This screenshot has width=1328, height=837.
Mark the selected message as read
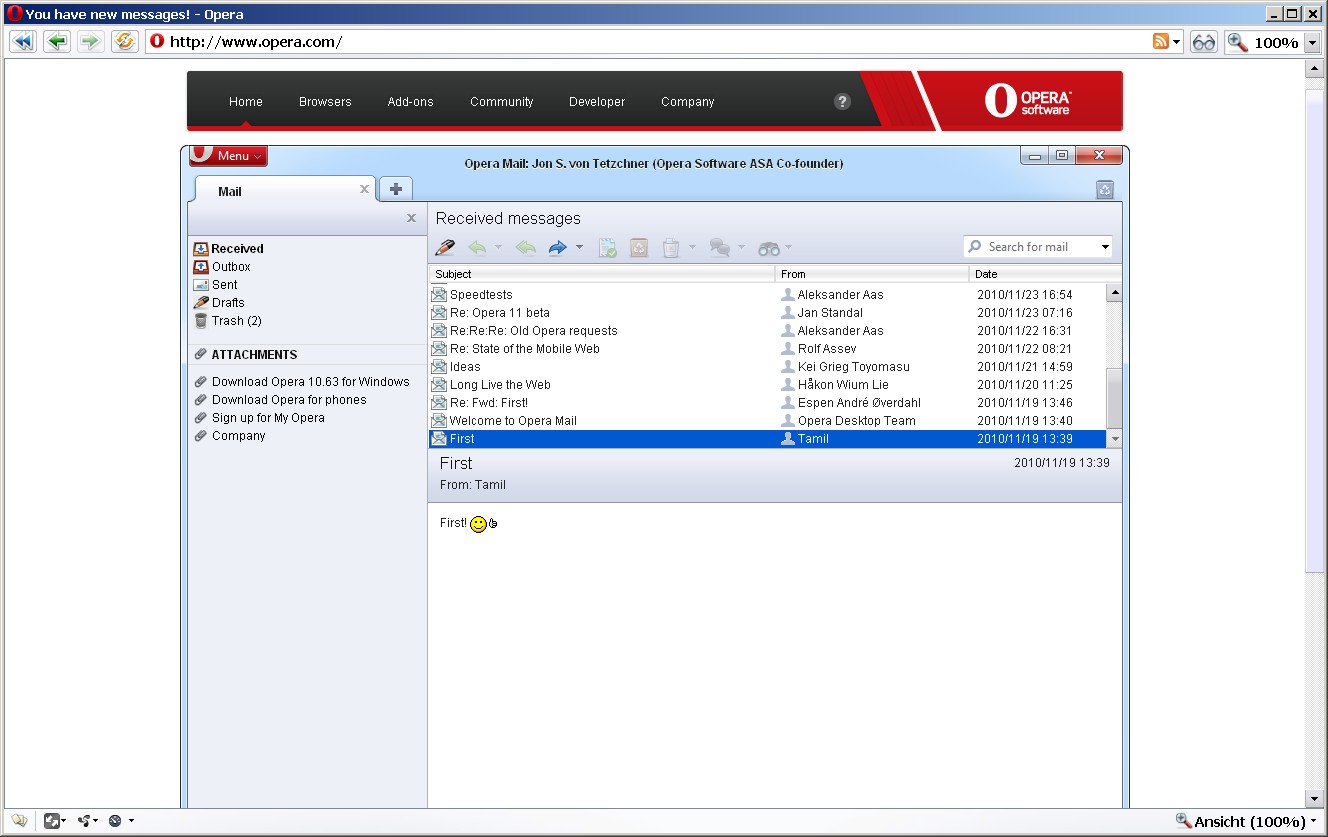pyautogui.click(x=607, y=247)
